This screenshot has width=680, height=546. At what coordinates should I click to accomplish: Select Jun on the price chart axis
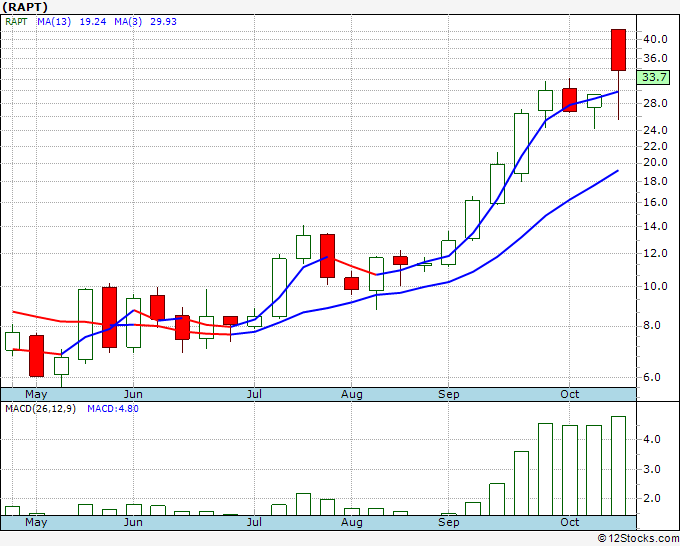click(133, 394)
